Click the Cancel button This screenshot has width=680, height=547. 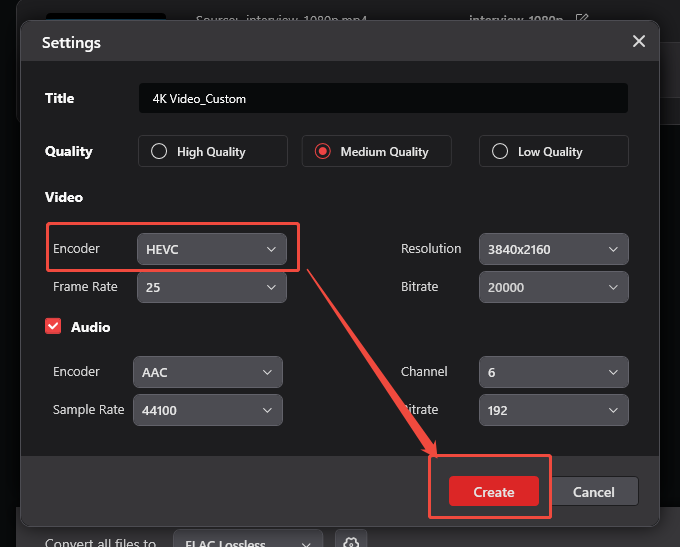pos(594,491)
